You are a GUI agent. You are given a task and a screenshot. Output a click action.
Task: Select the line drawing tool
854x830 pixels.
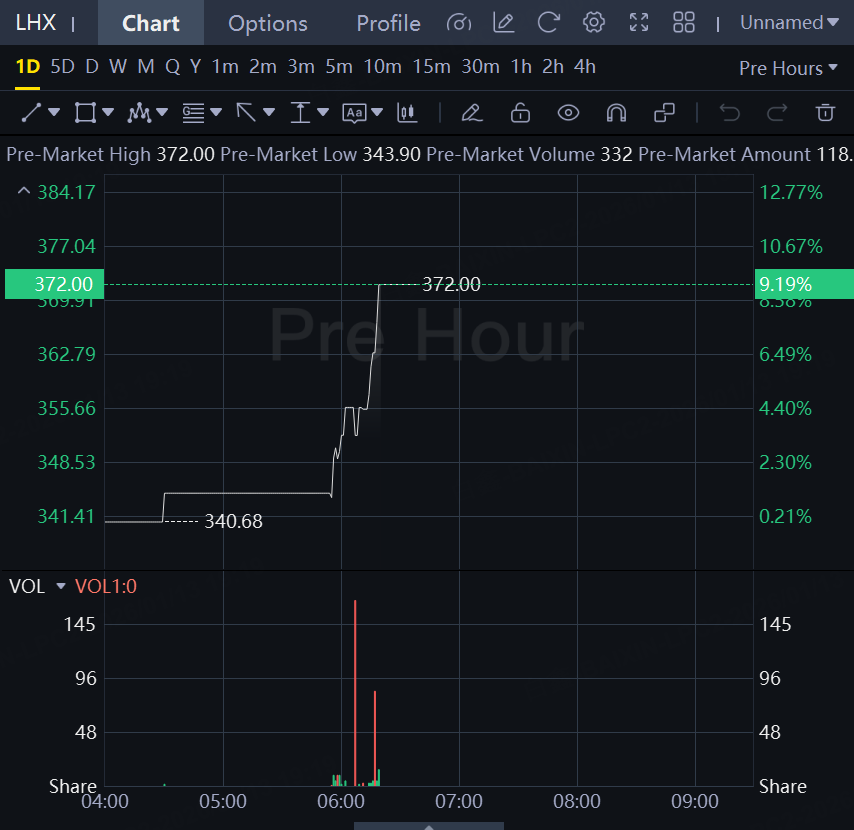coord(31,113)
